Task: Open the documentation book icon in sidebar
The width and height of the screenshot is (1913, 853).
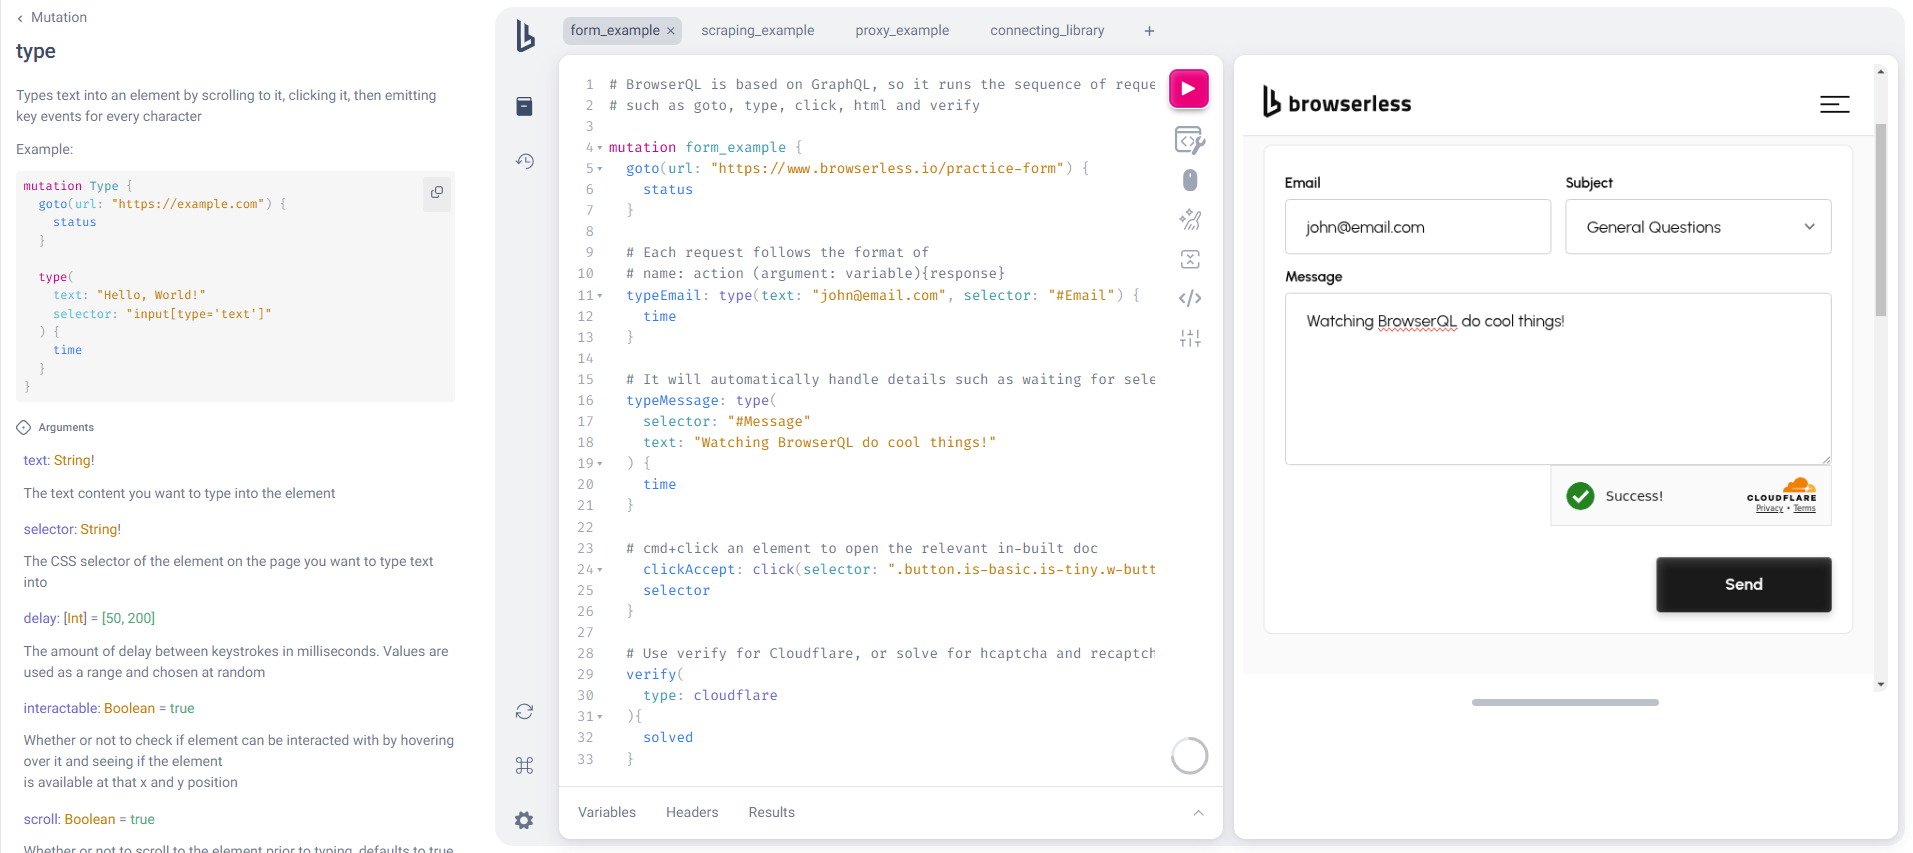Action: 524,106
